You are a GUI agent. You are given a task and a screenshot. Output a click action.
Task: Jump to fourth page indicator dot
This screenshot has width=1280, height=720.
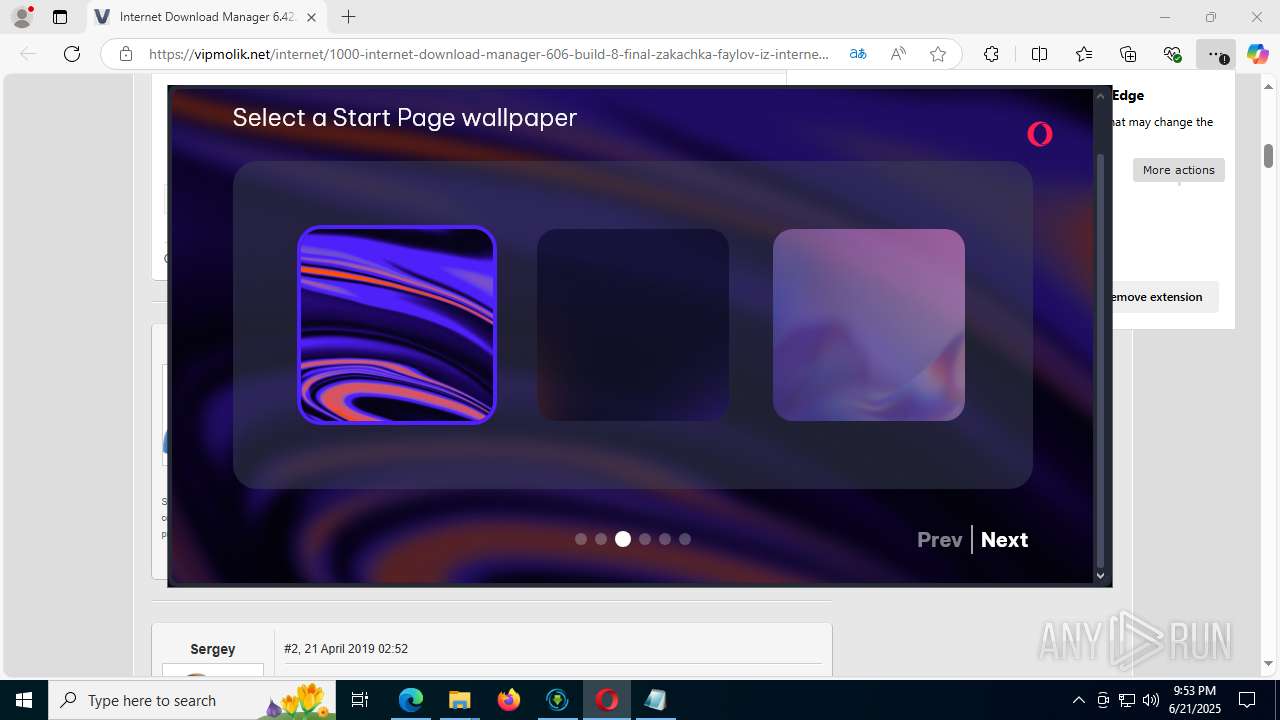click(x=645, y=539)
